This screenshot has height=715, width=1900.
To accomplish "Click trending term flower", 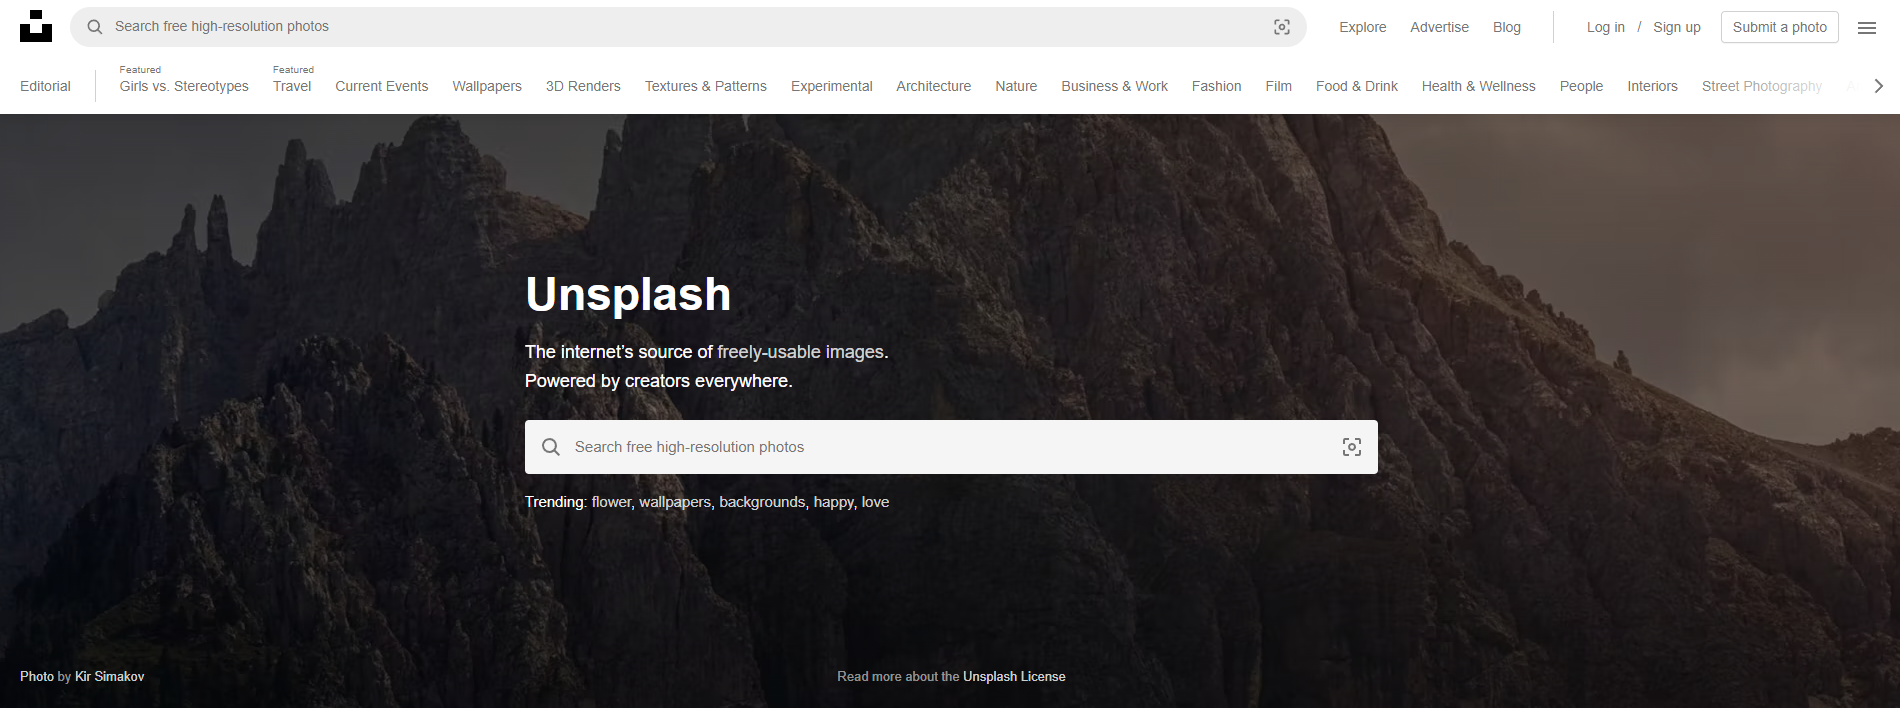I will pos(611,502).
